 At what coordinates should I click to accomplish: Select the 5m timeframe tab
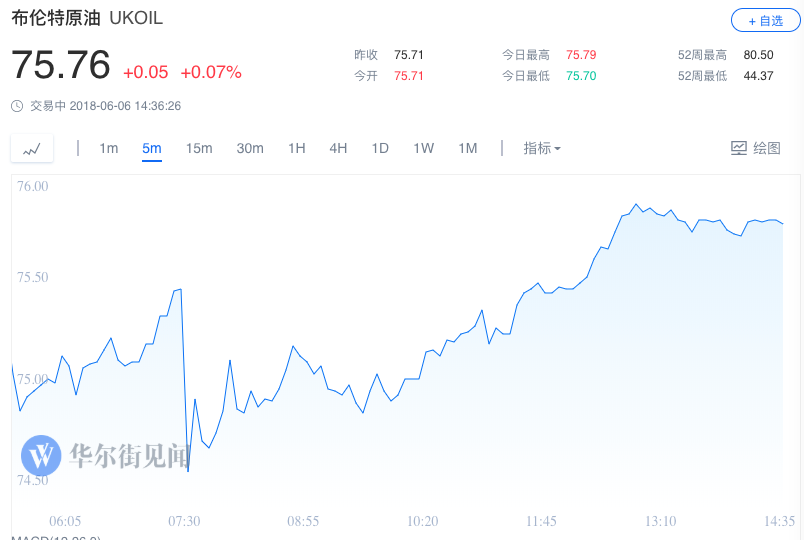(152, 148)
